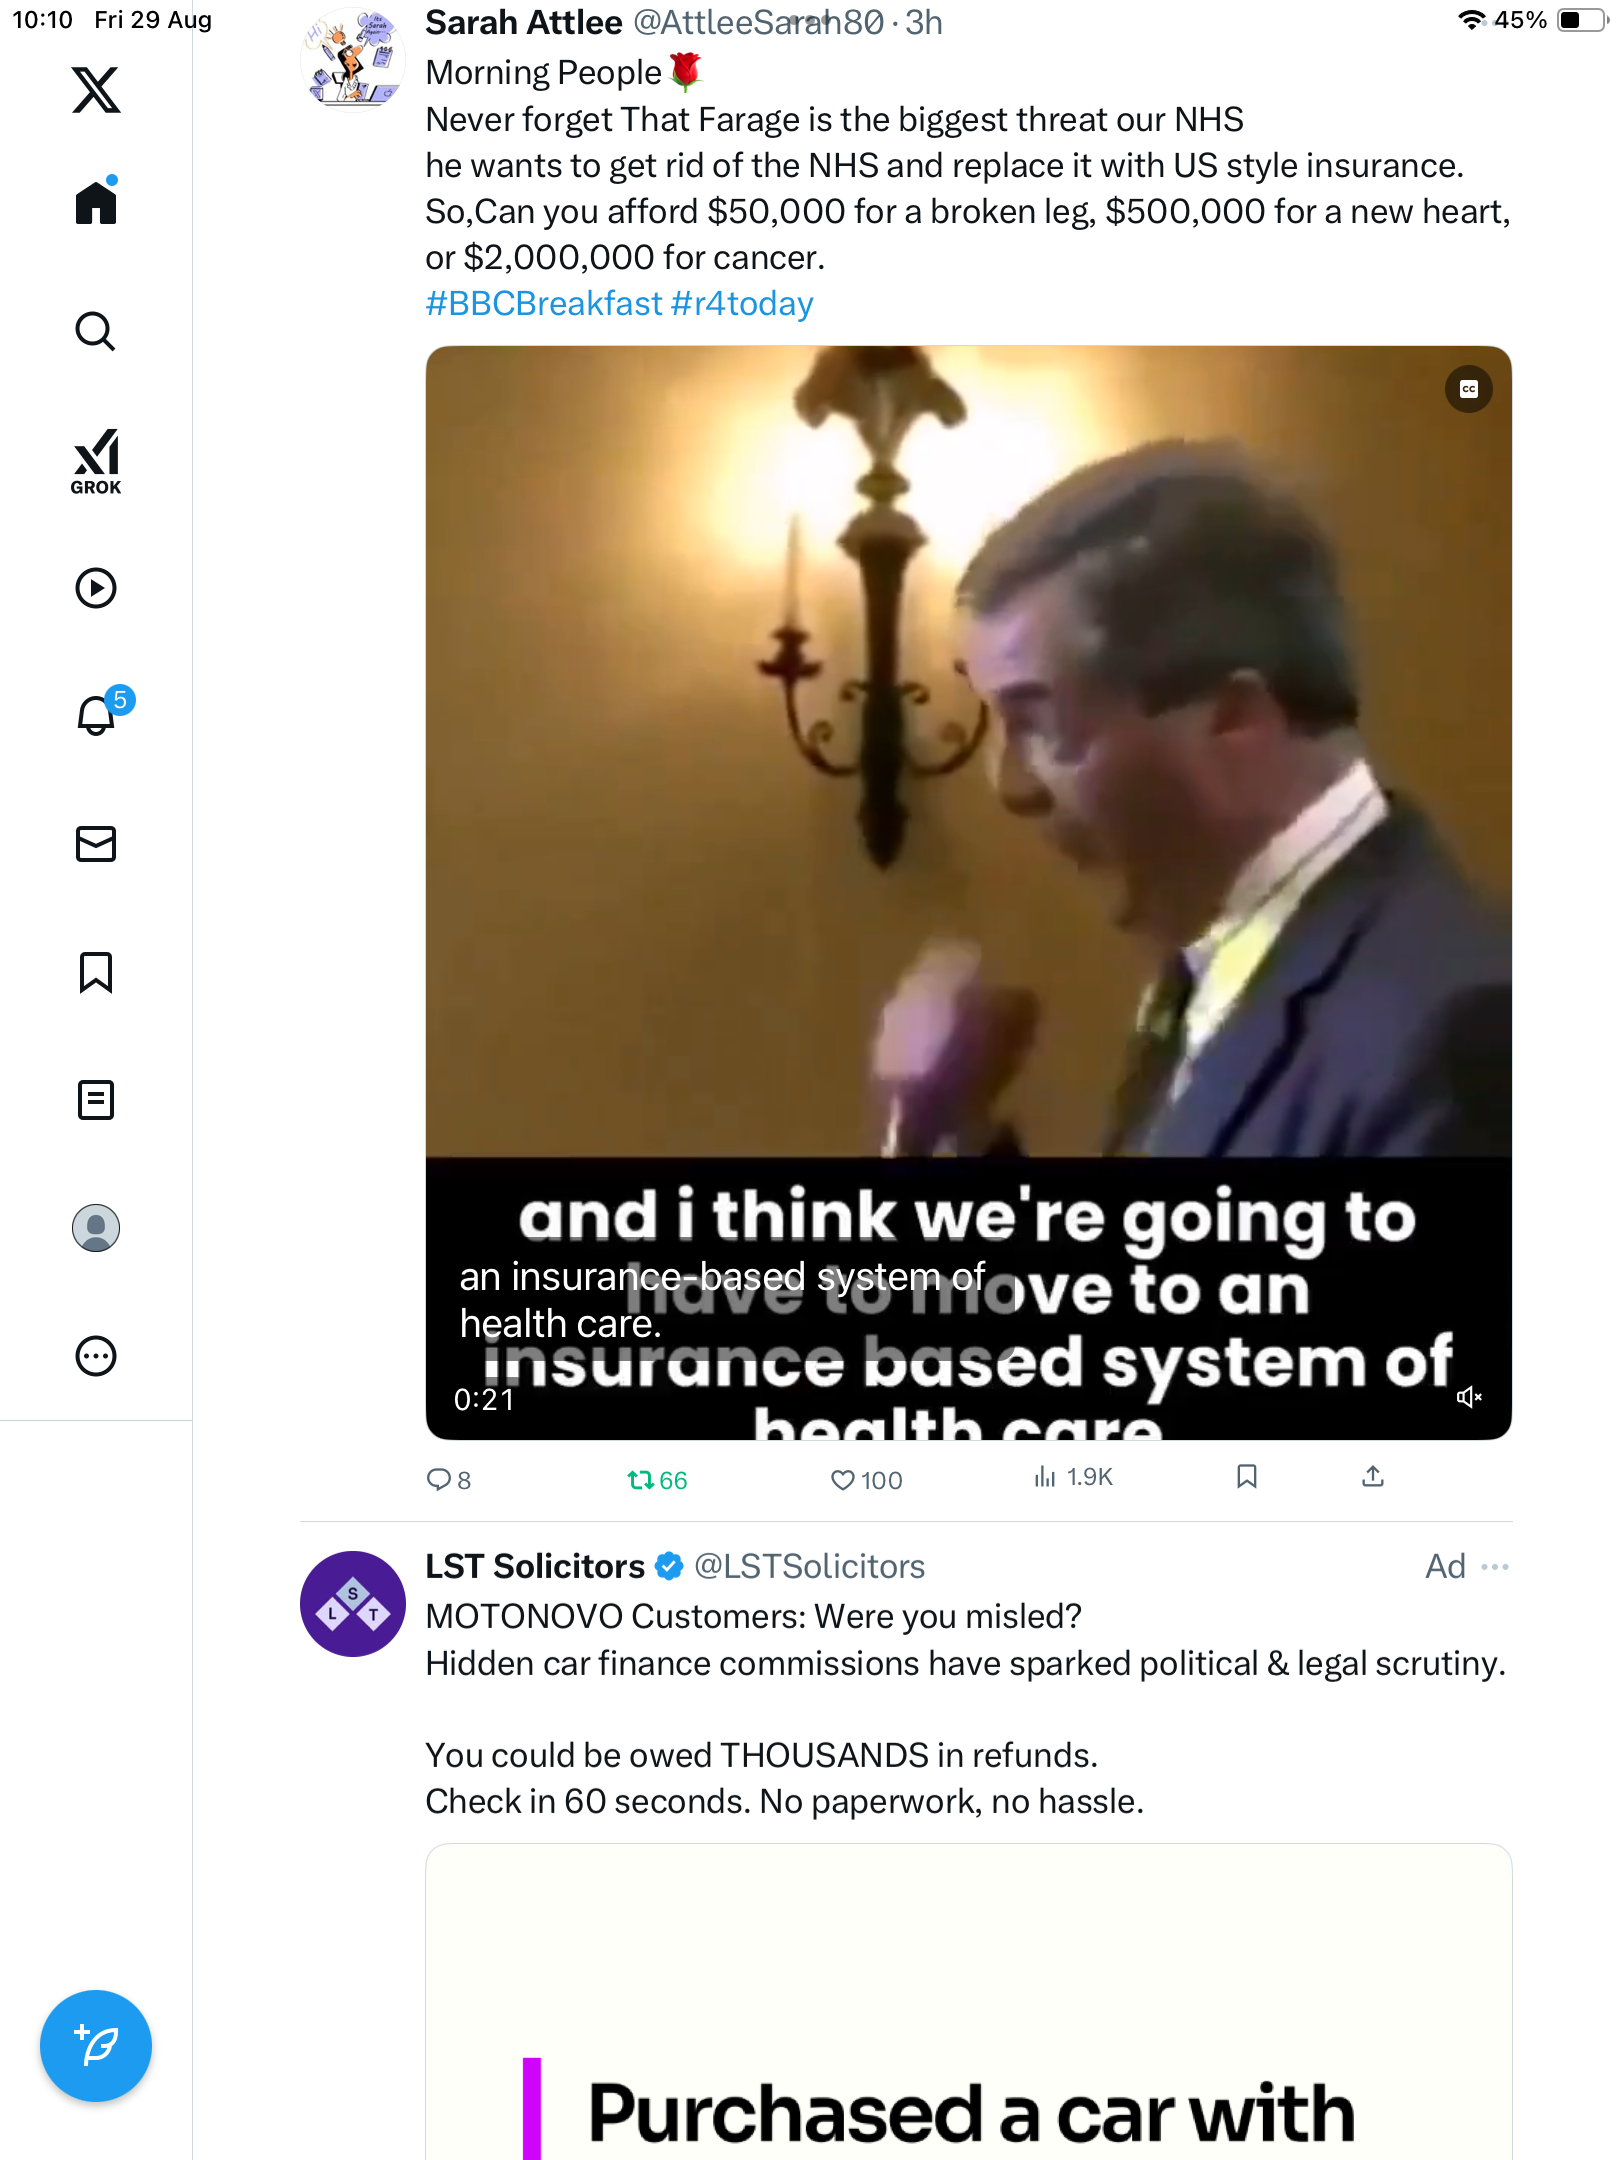Open the three-dot menu on LST Solicitors ad
Viewport: 1620px width, 2160px height.
click(x=1494, y=1566)
